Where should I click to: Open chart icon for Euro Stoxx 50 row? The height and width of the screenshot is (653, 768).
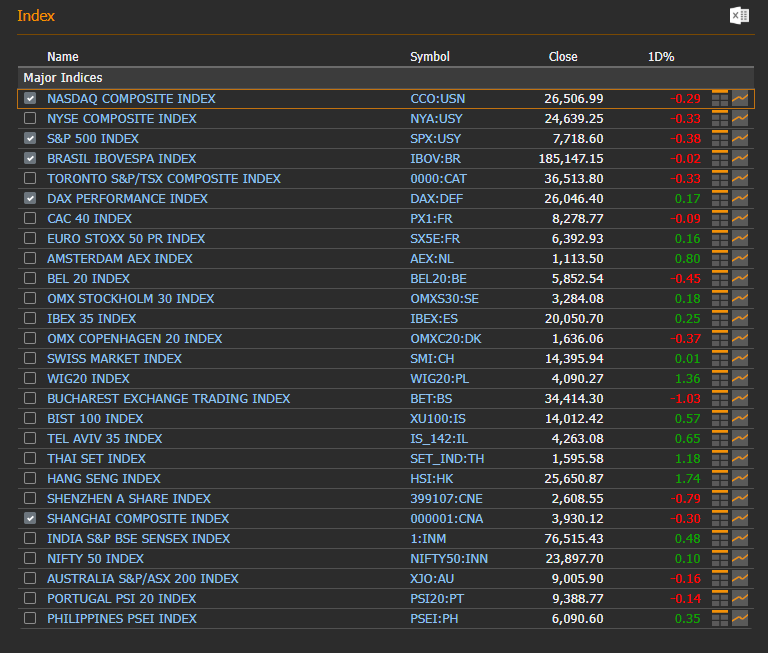click(x=740, y=239)
